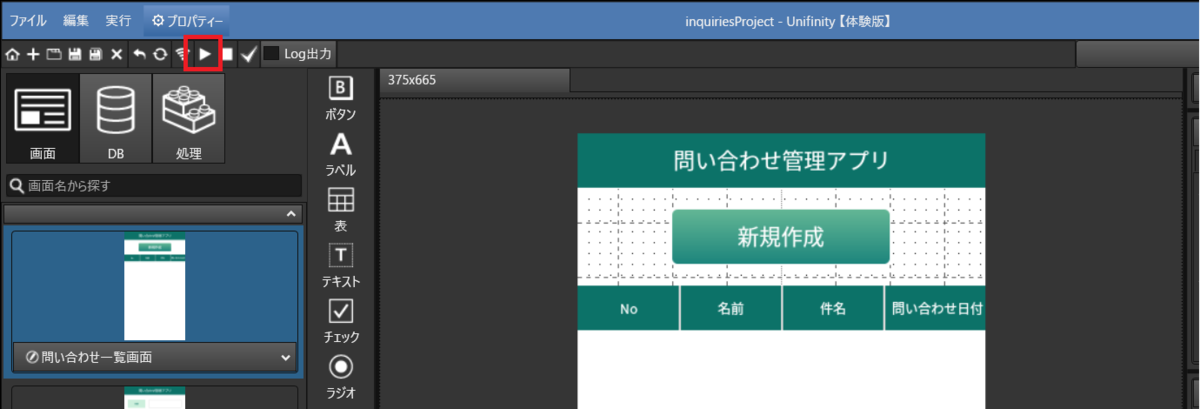
Task: Toggle the Log出力 checkbox
Action: click(271, 54)
